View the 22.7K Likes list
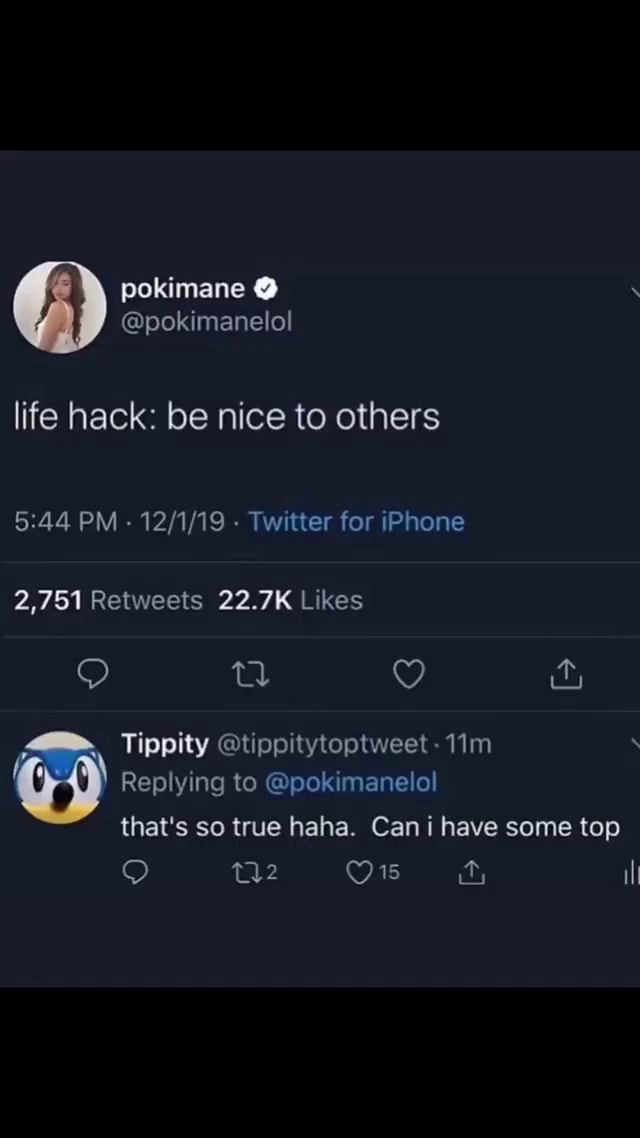Viewport: 640px width, 1138px height. pyautogui.click(x=290, y=600)
